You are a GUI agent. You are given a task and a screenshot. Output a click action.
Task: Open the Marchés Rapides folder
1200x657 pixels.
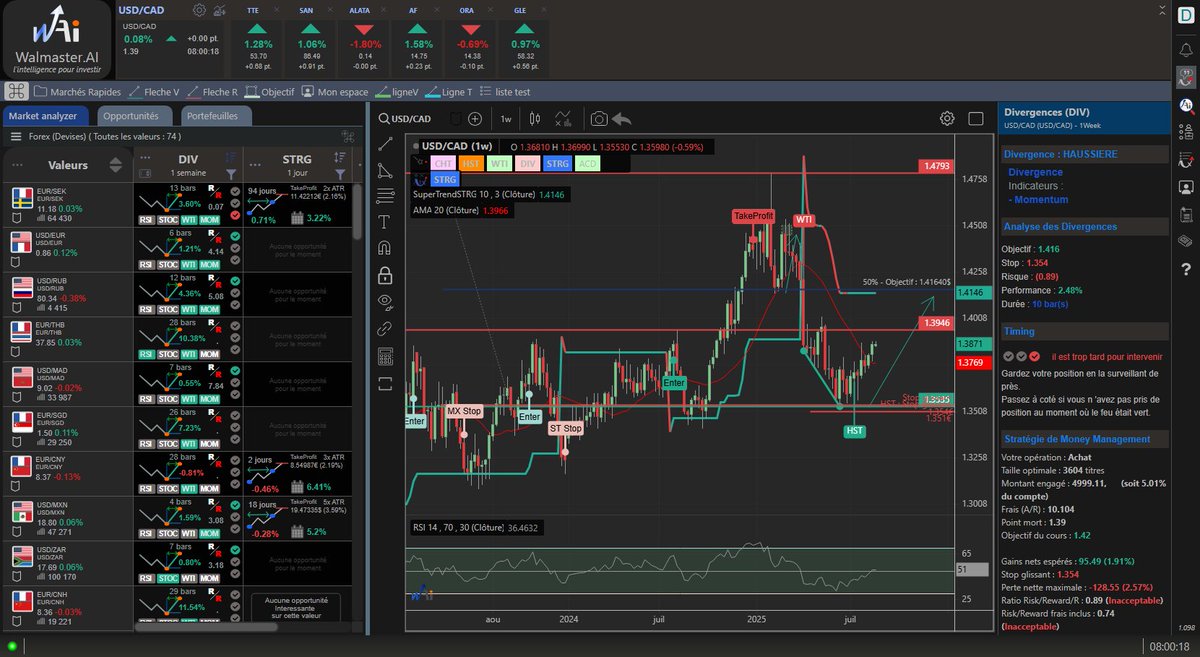pos(77,92)
